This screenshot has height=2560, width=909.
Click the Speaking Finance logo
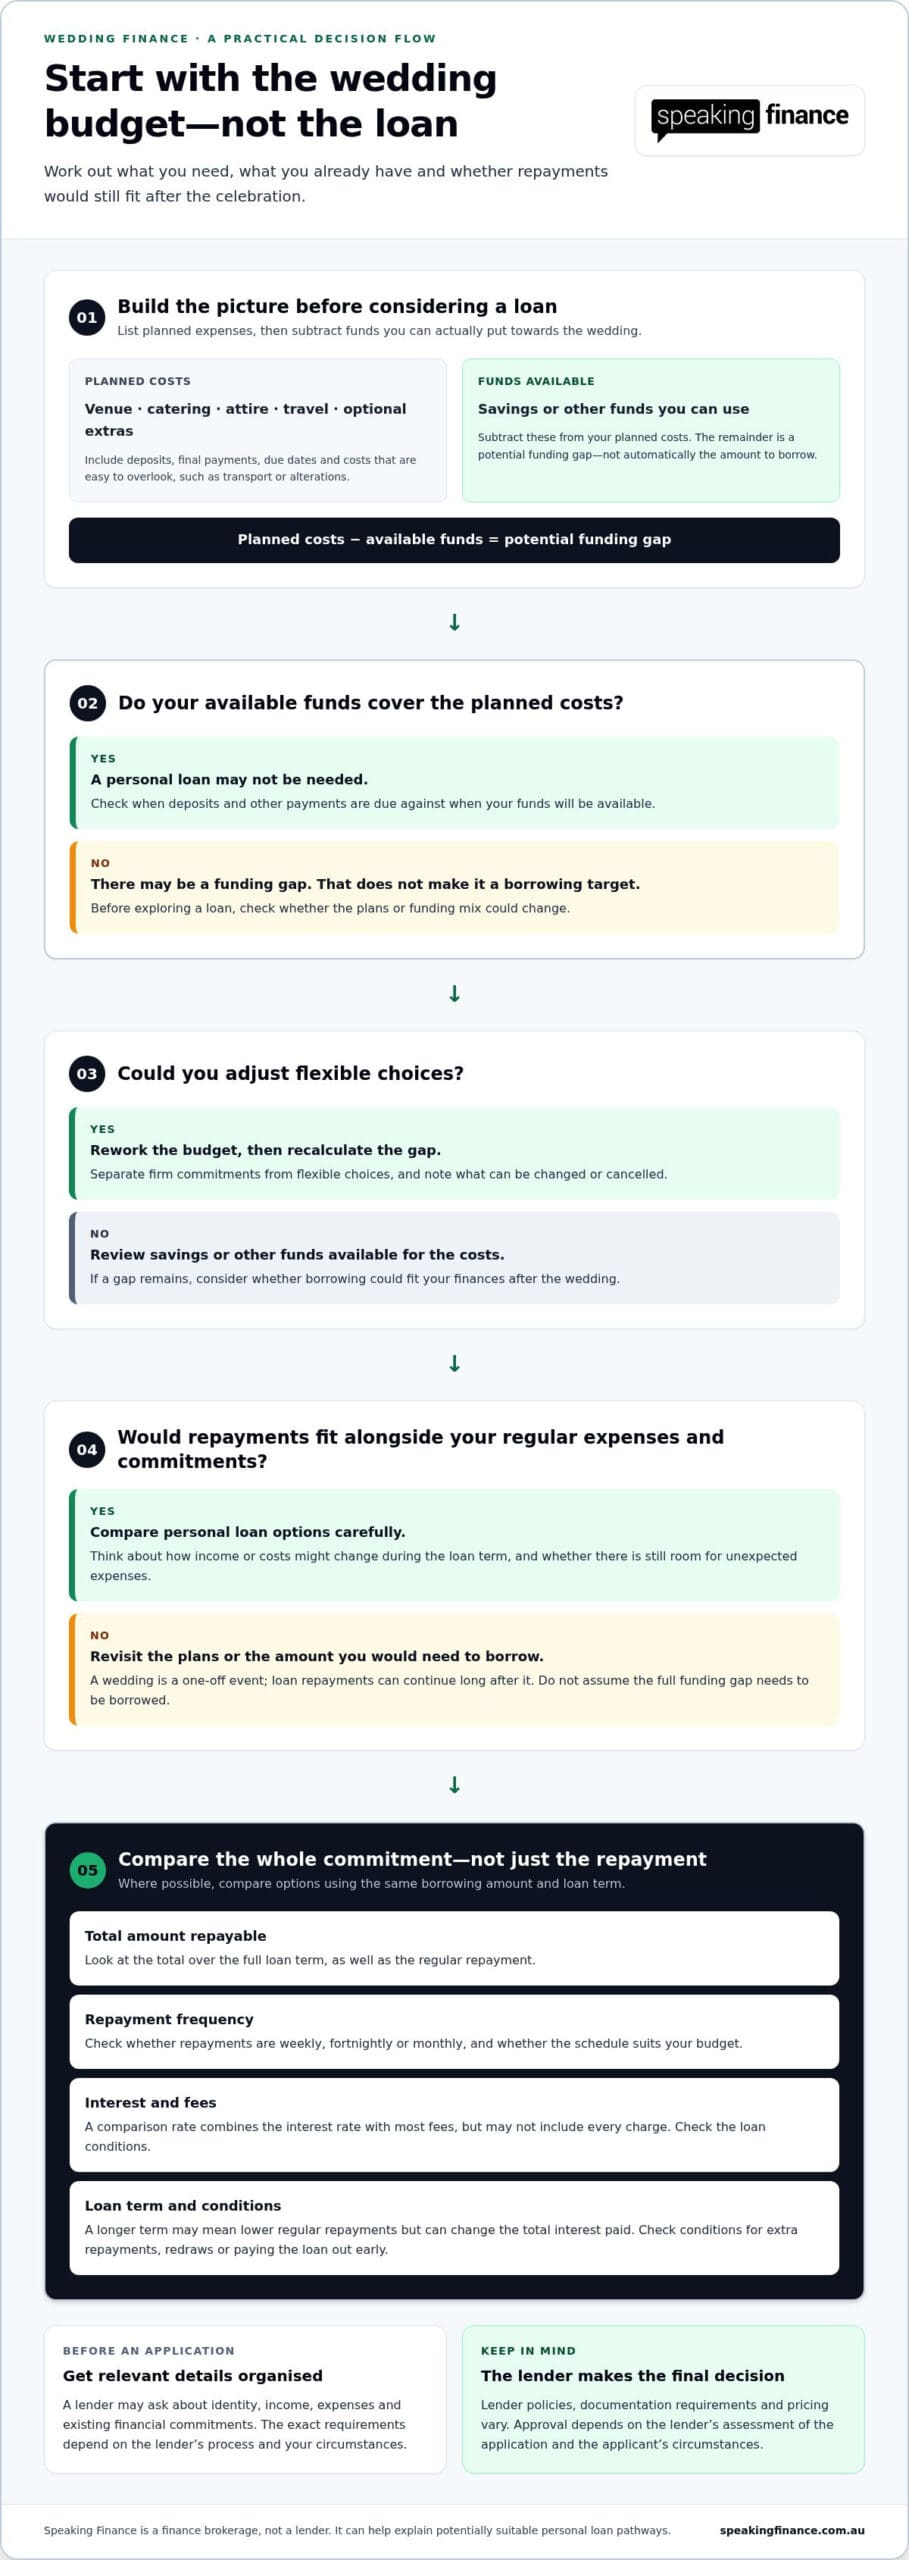tap(750, 120)
